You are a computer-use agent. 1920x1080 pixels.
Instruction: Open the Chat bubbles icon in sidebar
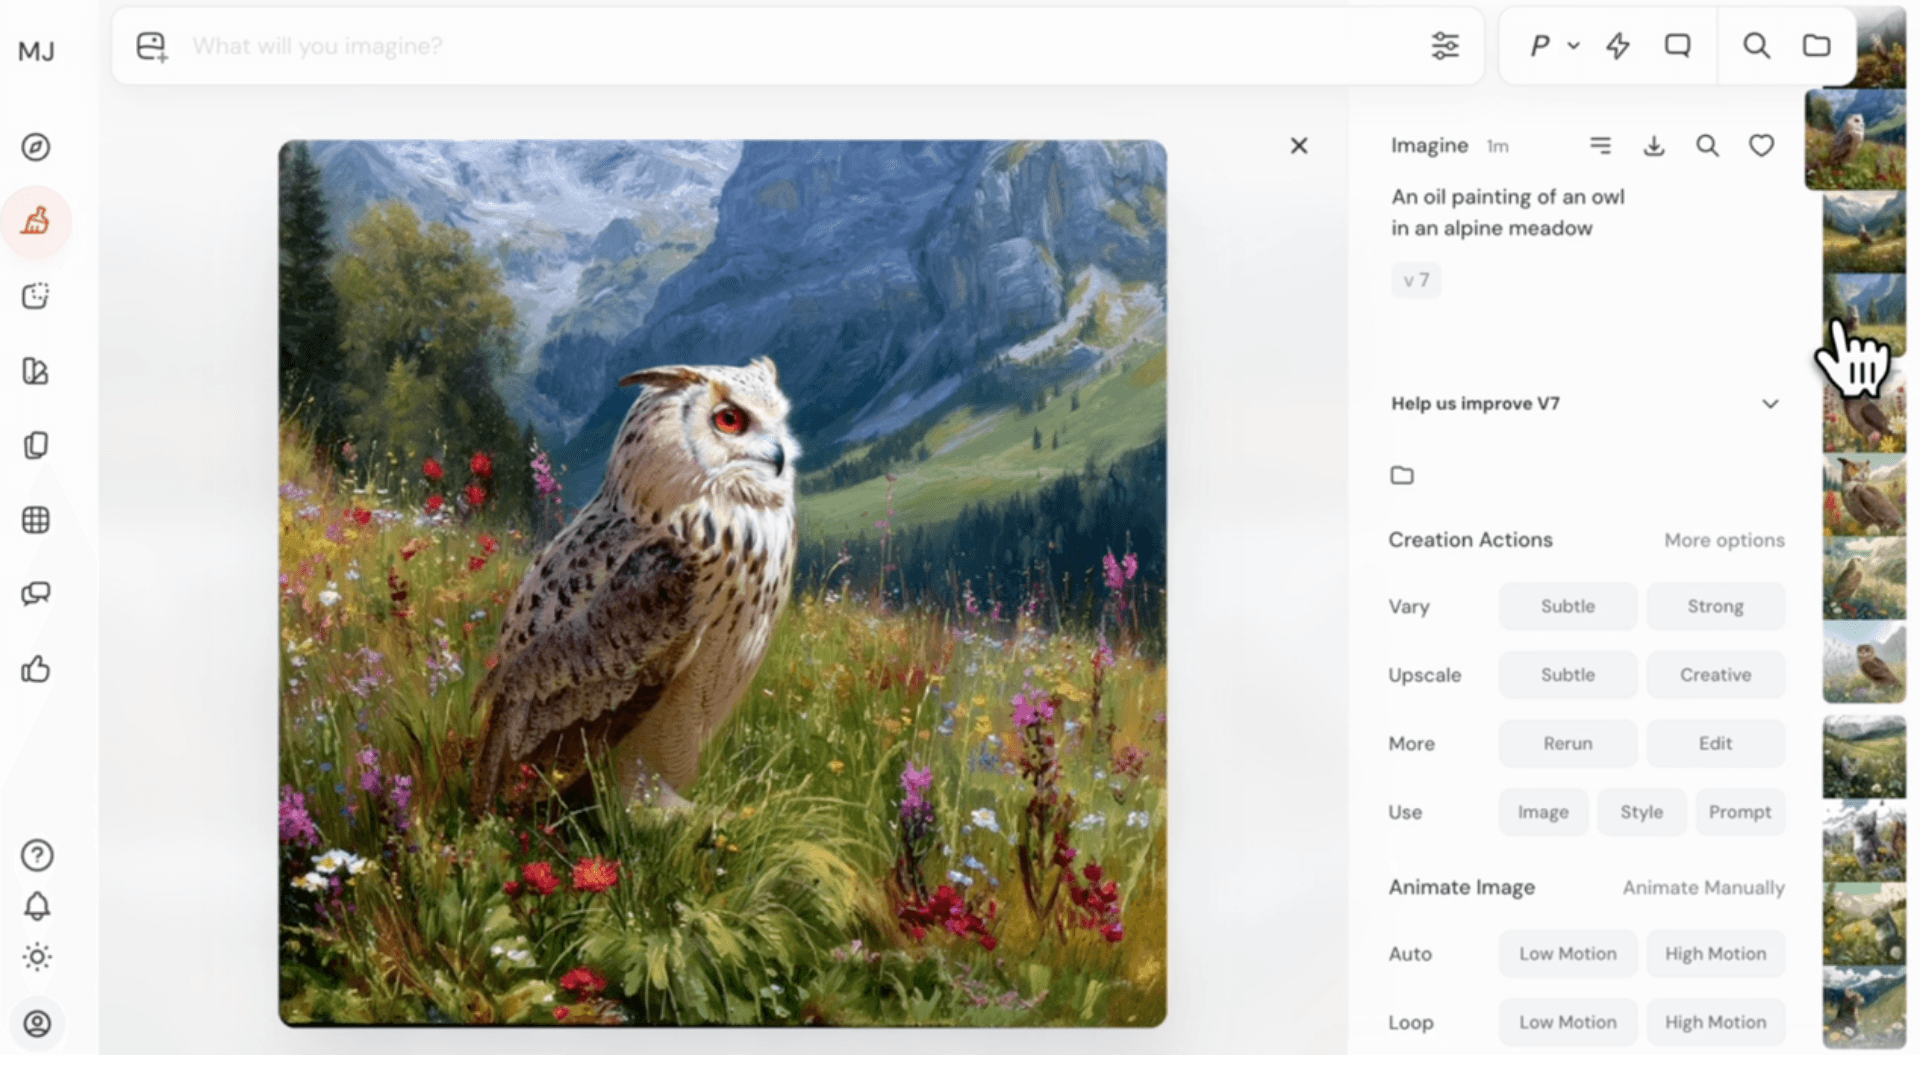click(x=36, y=594)
